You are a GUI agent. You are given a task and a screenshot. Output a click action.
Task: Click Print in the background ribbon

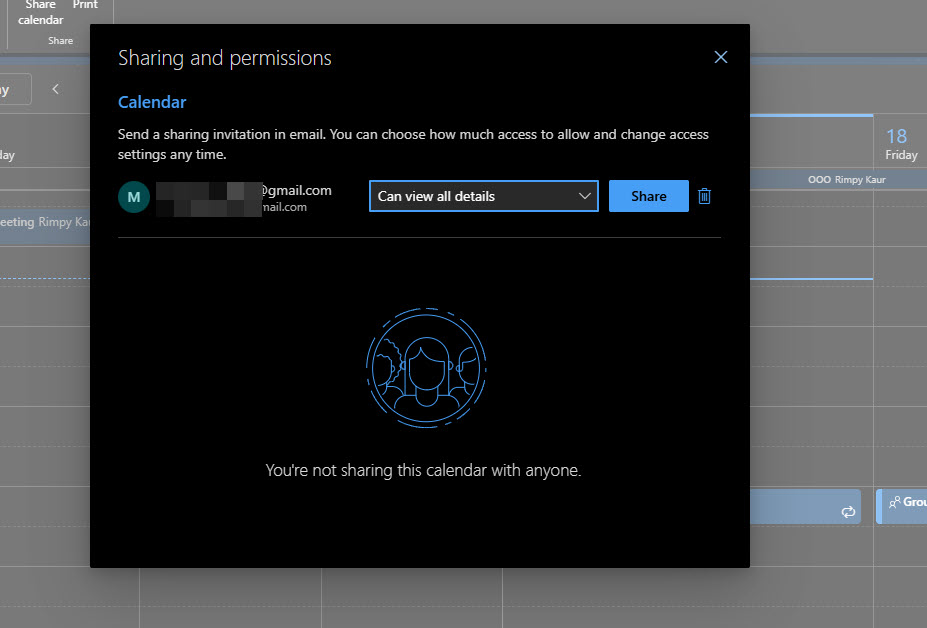click(x=85, y=5)
